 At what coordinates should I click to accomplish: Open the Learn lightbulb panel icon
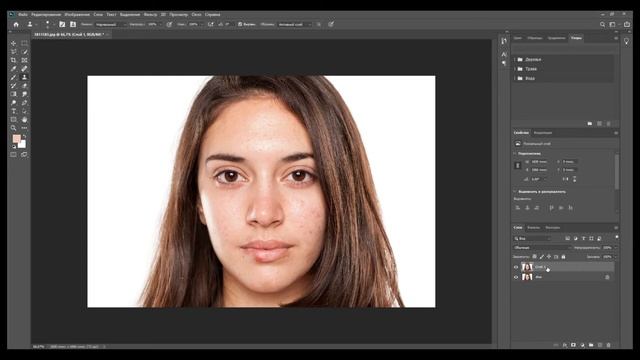coord(627,41)
